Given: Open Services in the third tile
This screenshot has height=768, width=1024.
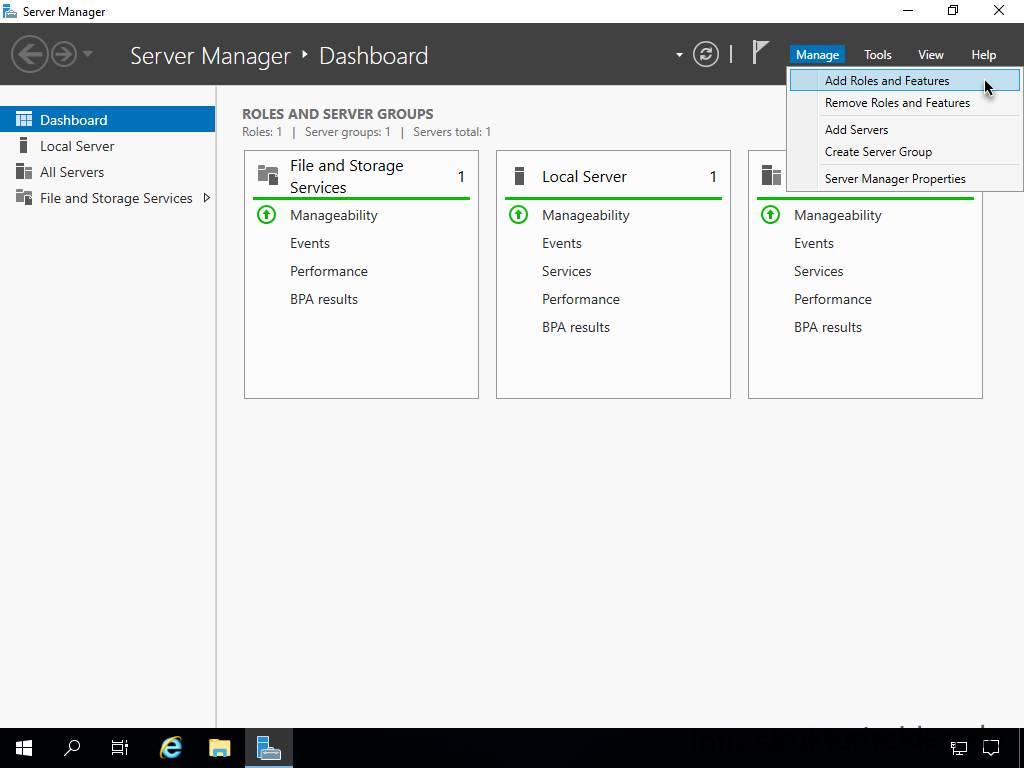Looking at the screenshot, I should click(819, 271).
